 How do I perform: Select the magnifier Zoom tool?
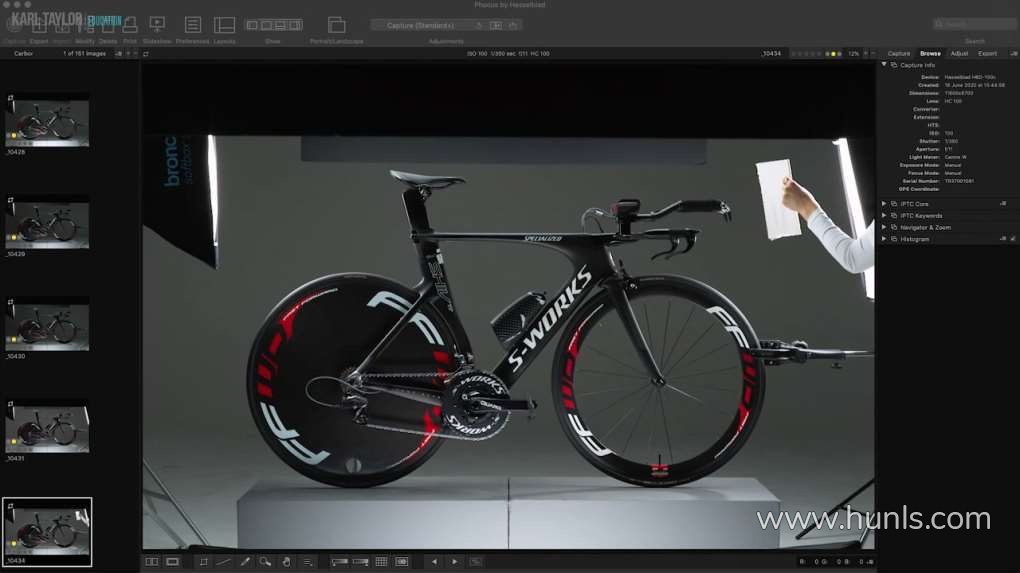click(x=265, y=561)
